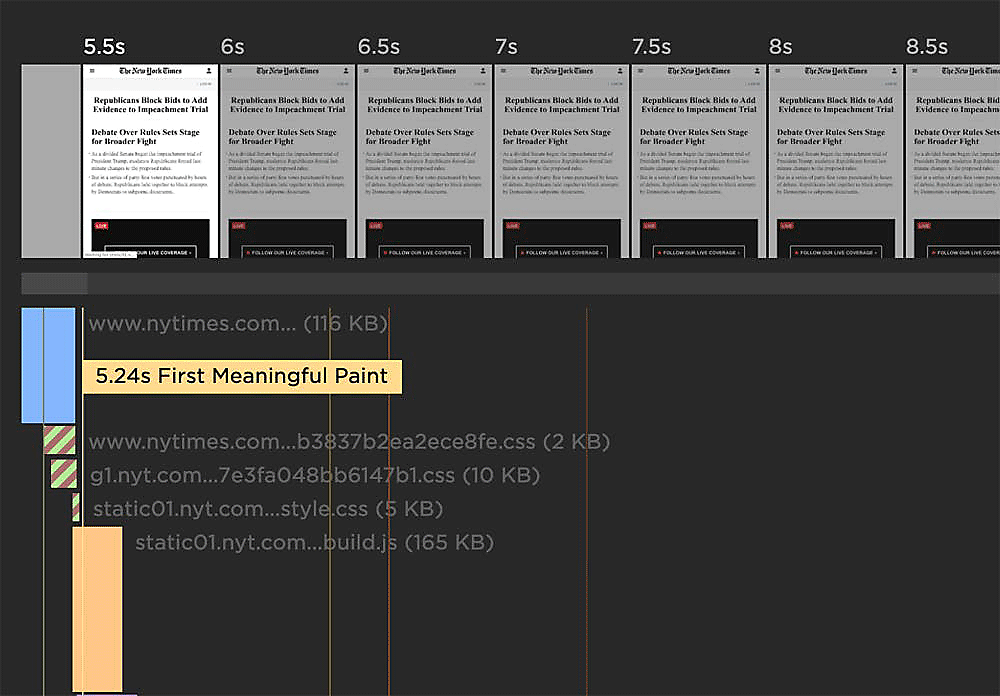Image resolution: width=1000 pixels, height=696 pixels.
Task: Click the red LIVE badge in 5.5s frame
Action: 101,226
